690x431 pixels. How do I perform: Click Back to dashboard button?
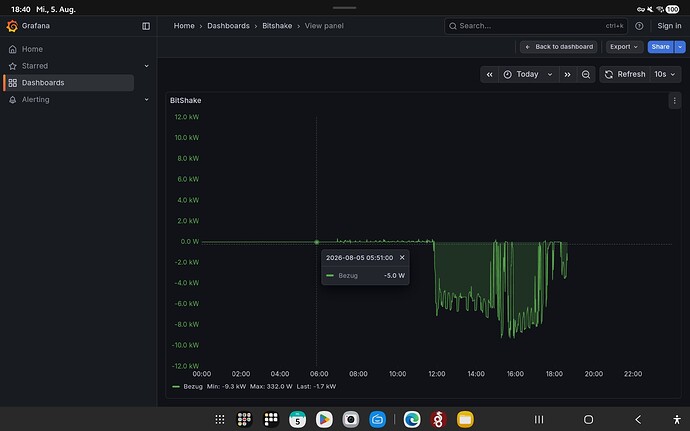pyautogui.click(x=558, y=47)
